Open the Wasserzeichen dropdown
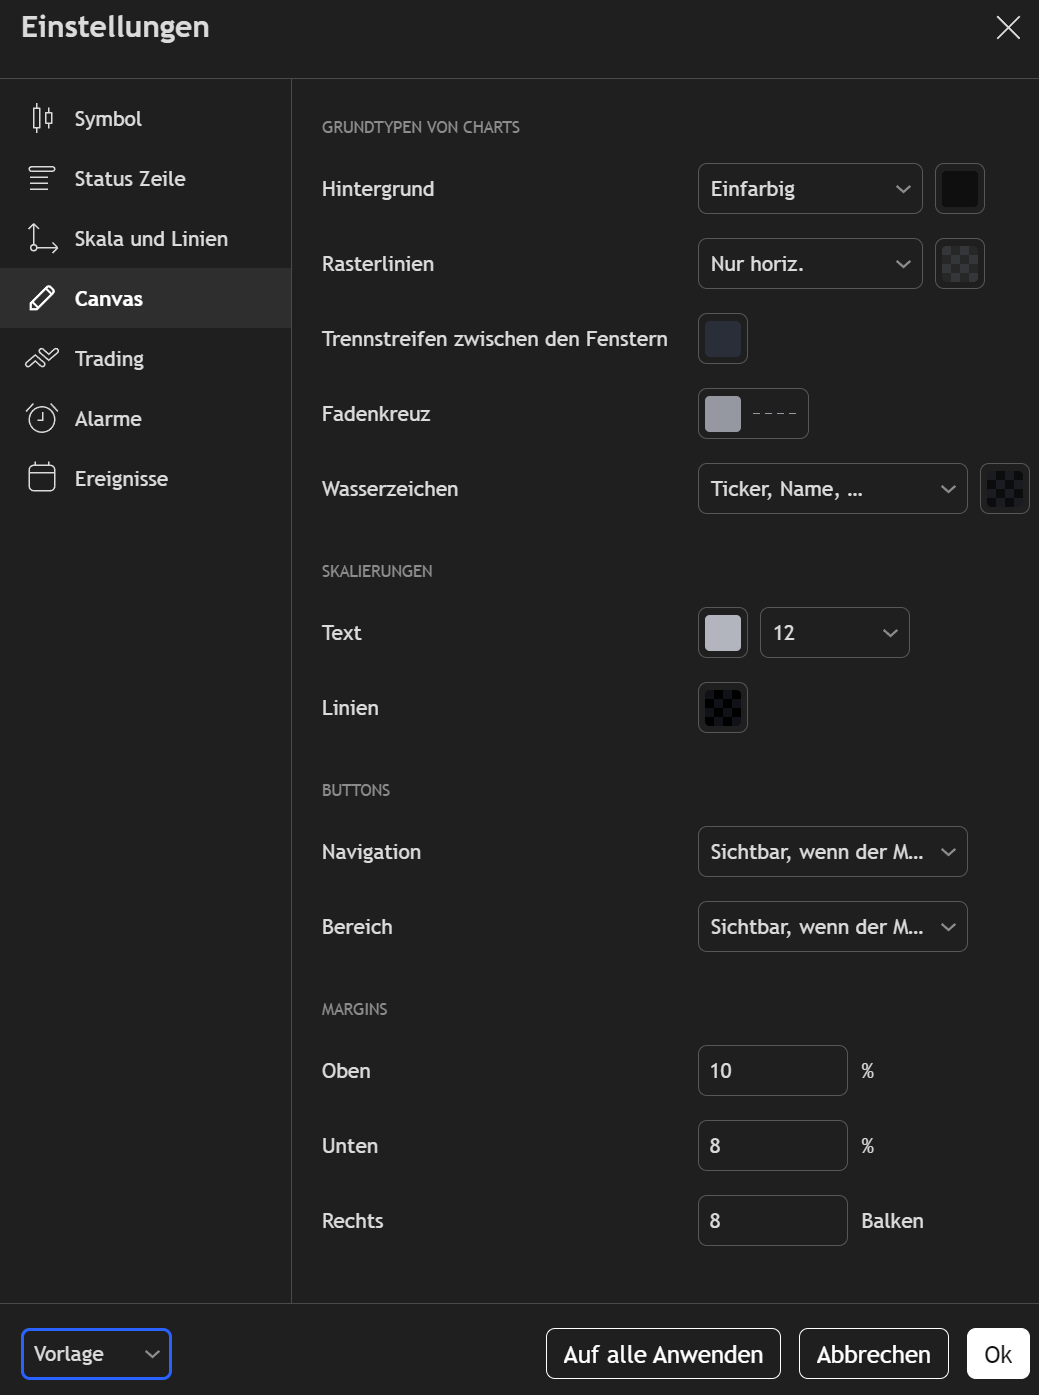Image resolution: width=1039 pixels, height=1395 pixels. tap(832, 489)
